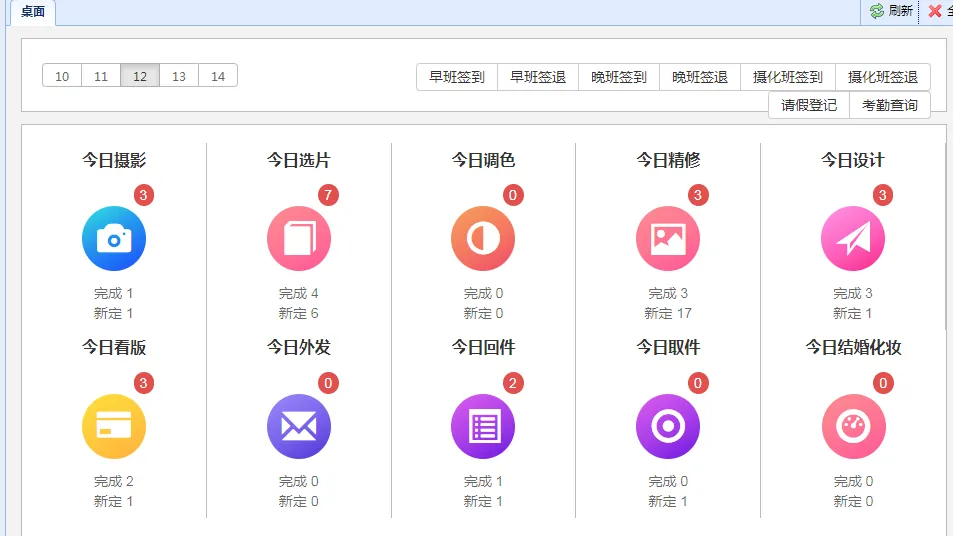
Task: Select the 今日精修 picture icon
Action: [668, 239]
